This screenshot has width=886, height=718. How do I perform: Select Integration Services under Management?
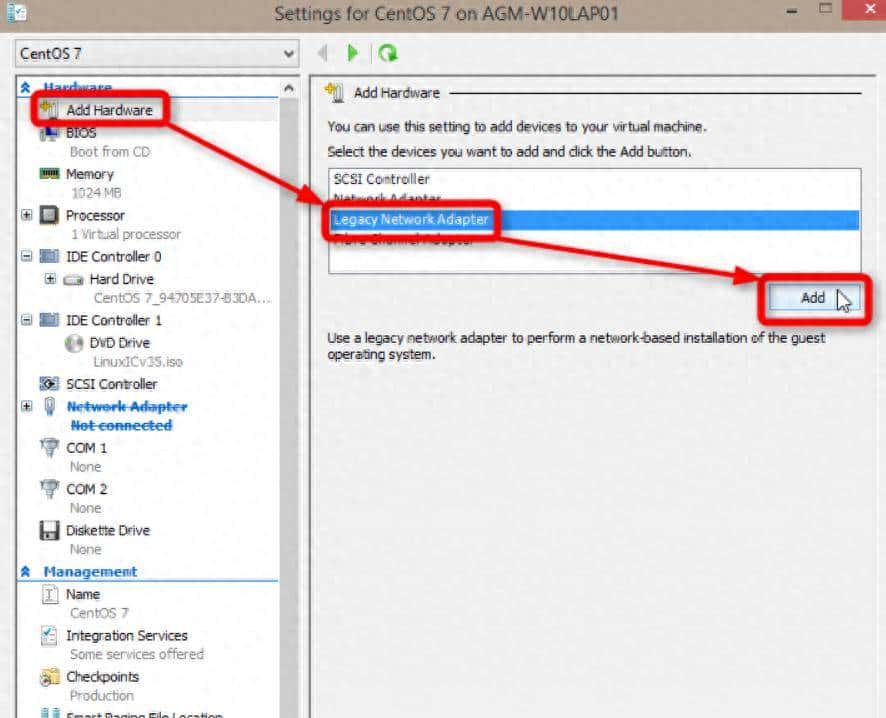coord(127,636)
